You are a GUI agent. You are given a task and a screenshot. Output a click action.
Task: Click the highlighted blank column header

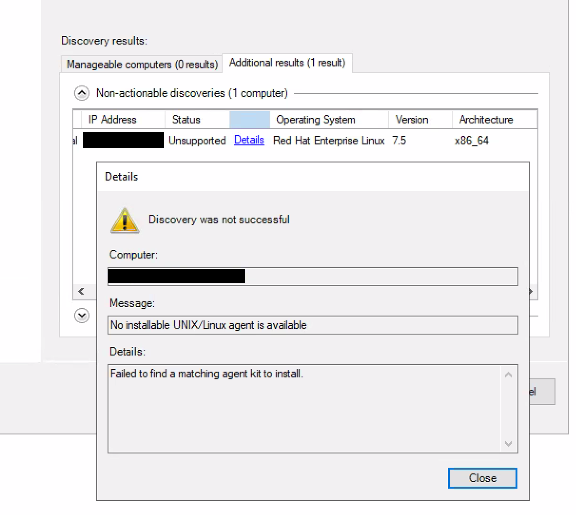pyautogui.click(x=249, y=120)
